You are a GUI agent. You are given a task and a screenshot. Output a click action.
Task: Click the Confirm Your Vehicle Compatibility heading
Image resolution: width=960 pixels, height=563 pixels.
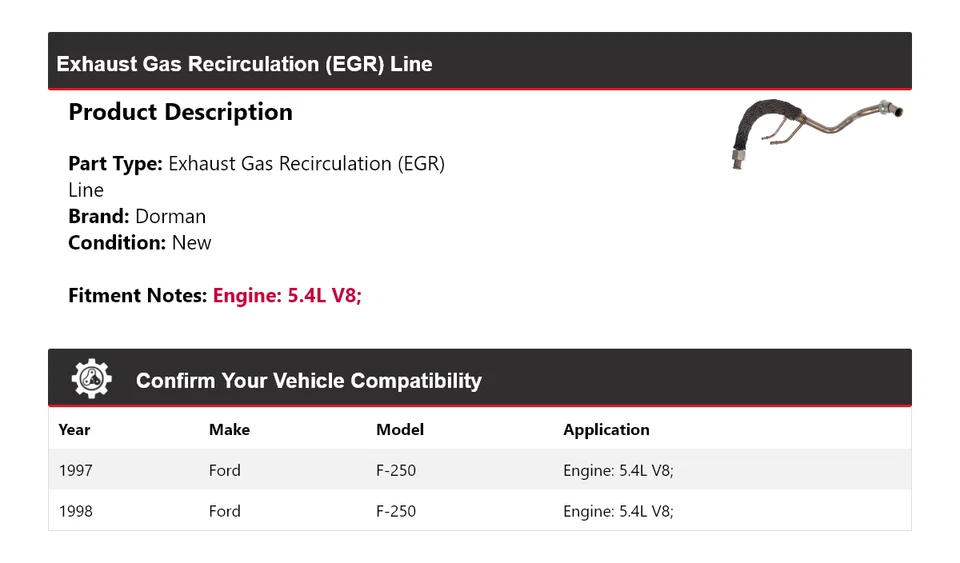click(309, 381)
